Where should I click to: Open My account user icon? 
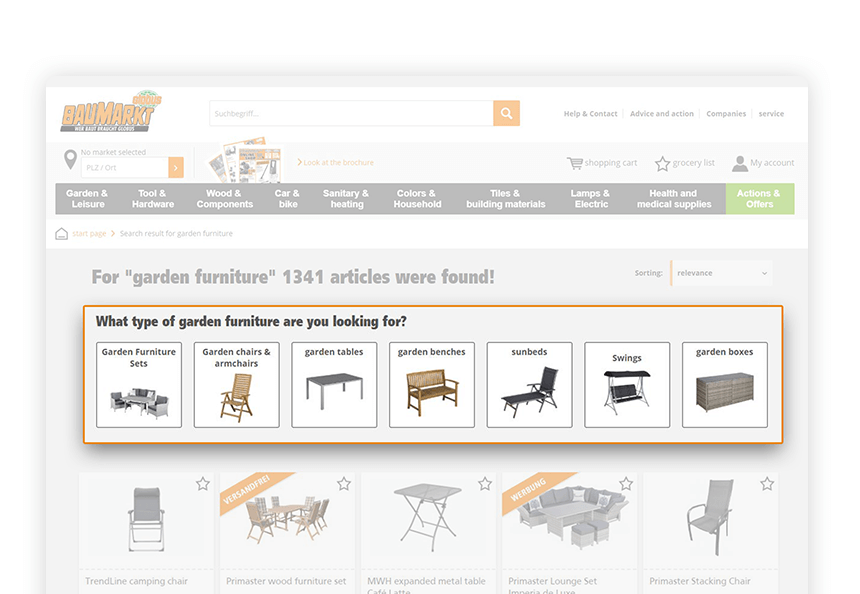(740, 163)
